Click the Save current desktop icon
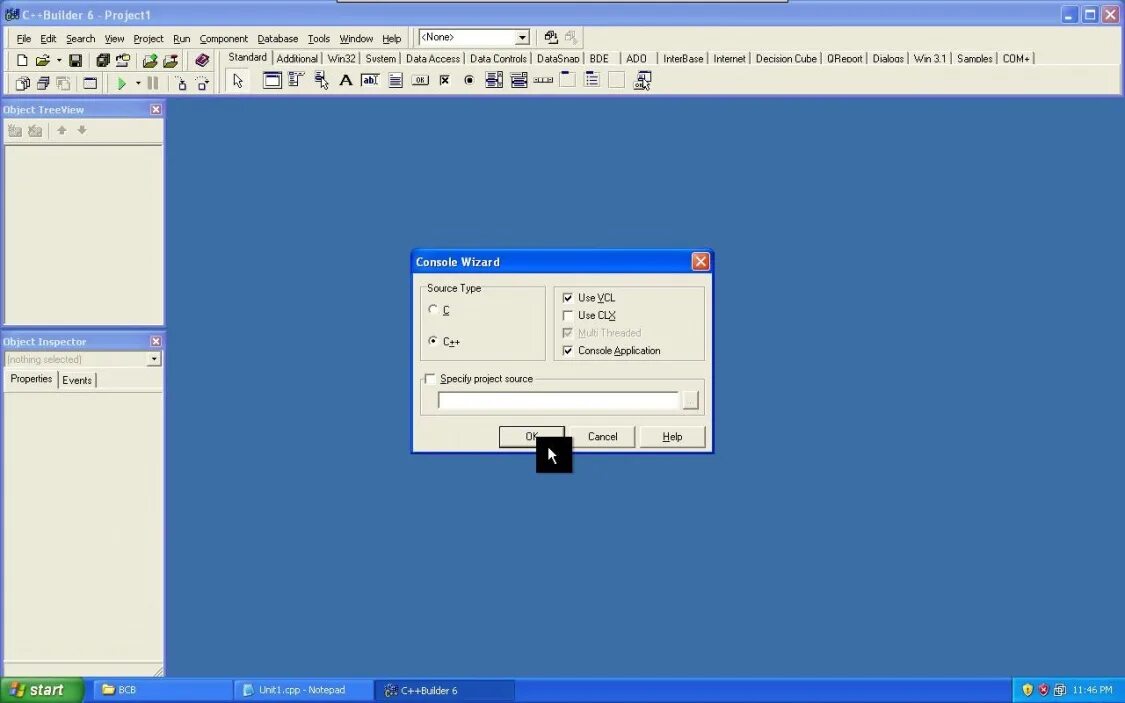This screenshot has width=1125, height=703. pyautogui.click(x=550, y=37)
